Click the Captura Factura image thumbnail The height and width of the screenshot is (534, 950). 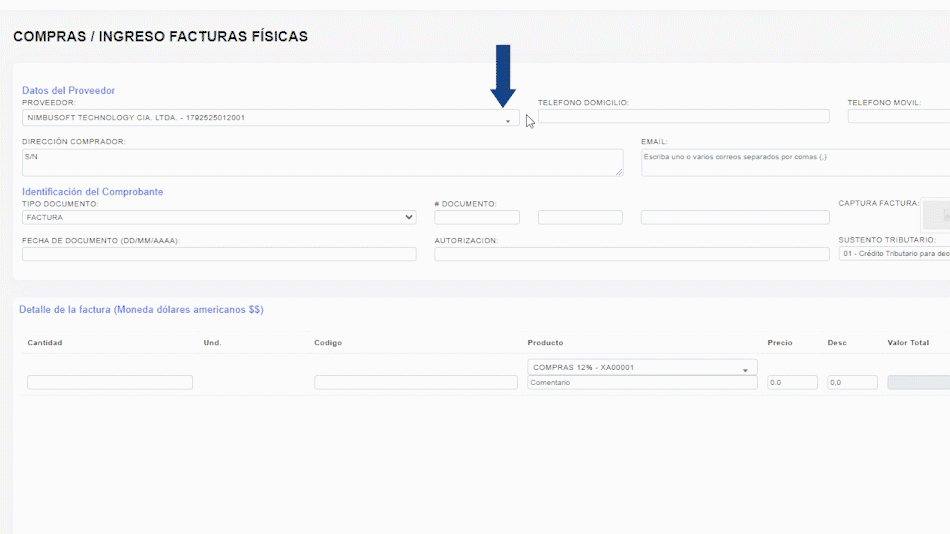click(936, 214)
